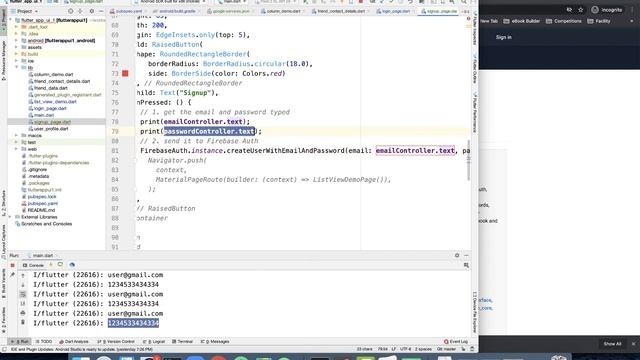Switch to android/build.gradle editor tab
The height and width of the screenshot is (360, 640).
pyautogui.click(x=177, y=11)
